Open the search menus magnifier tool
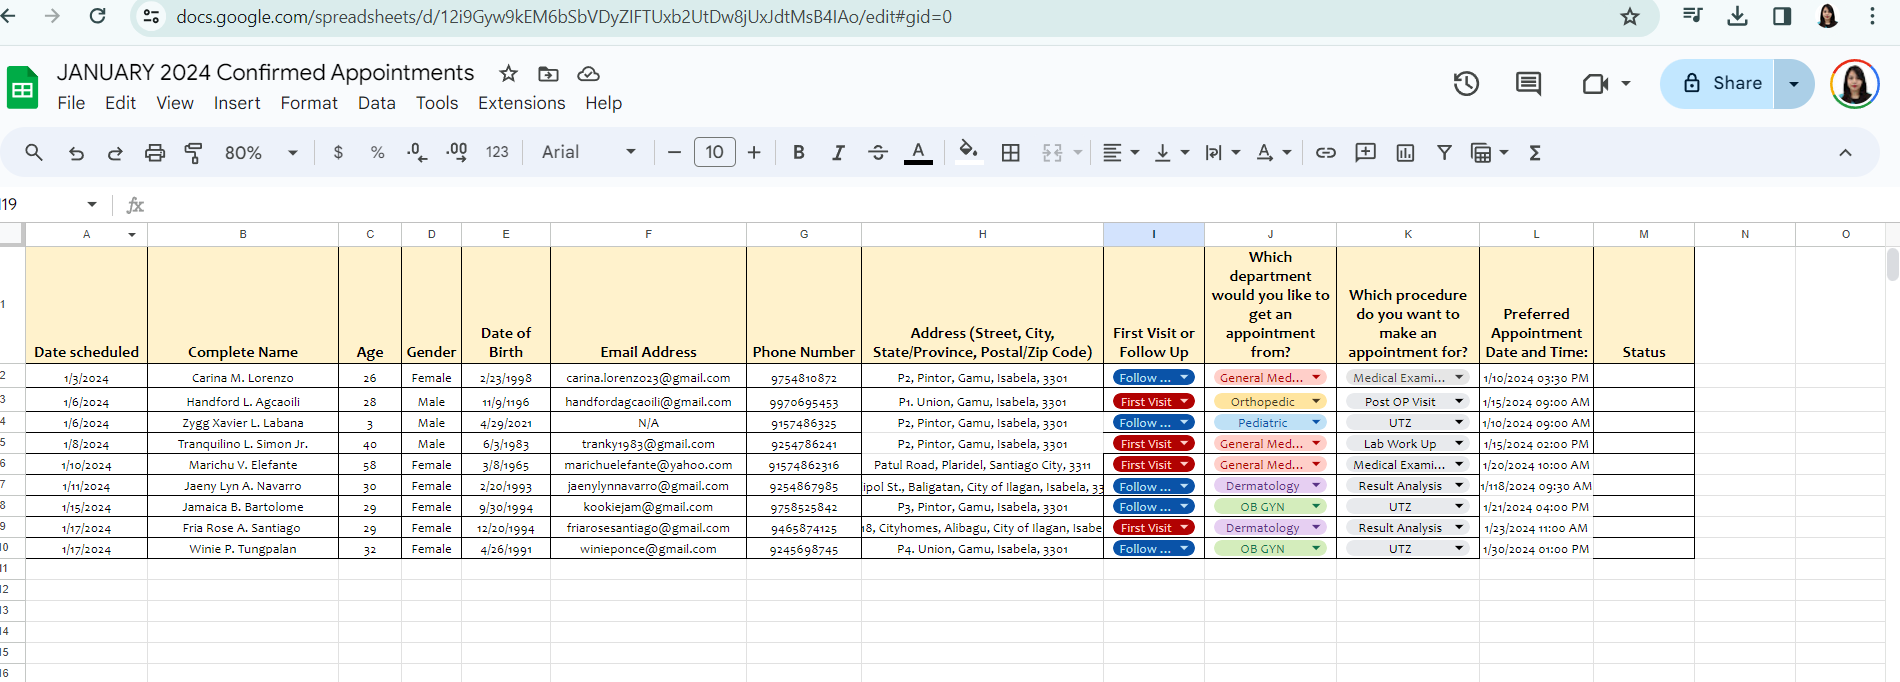1900x682 pixels. [x=34, y=153]
